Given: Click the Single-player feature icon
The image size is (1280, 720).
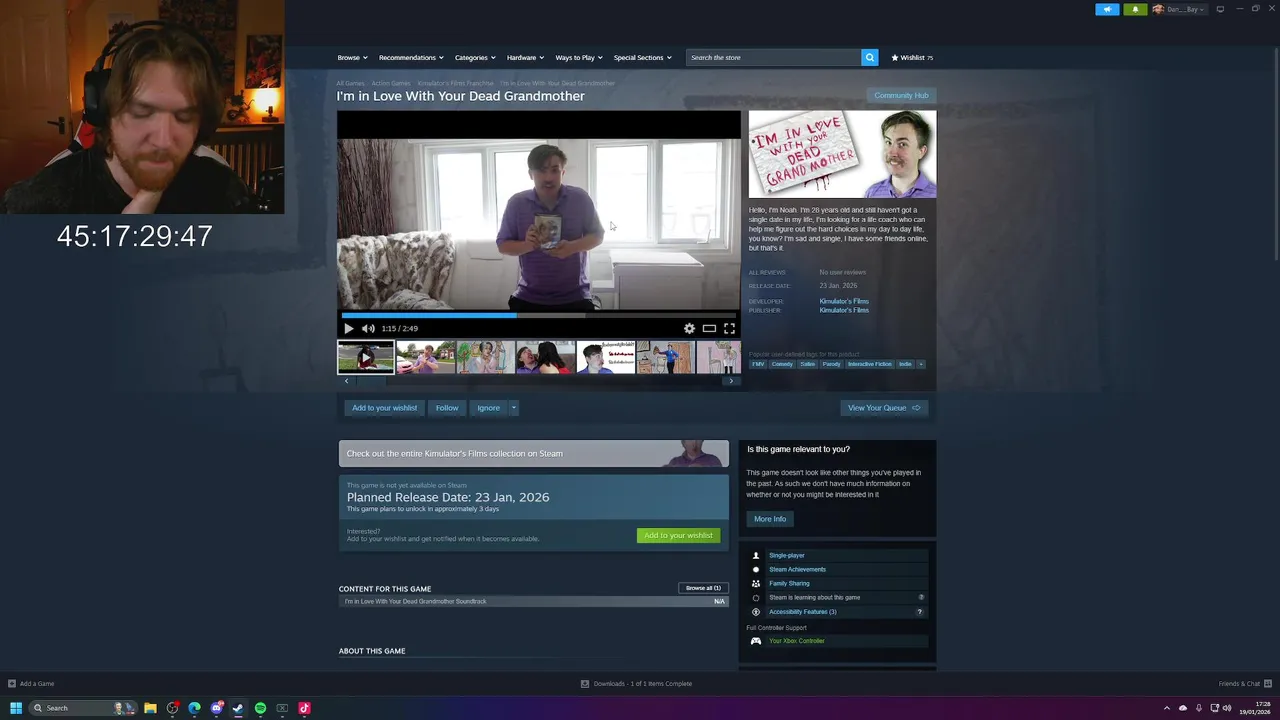Looking at the screenshot, I should (756, 555).
